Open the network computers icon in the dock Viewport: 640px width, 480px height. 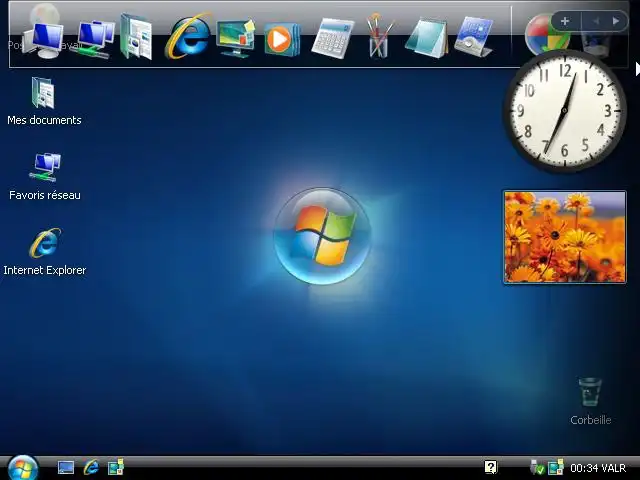pyautogui.click(x=95, y=40)
